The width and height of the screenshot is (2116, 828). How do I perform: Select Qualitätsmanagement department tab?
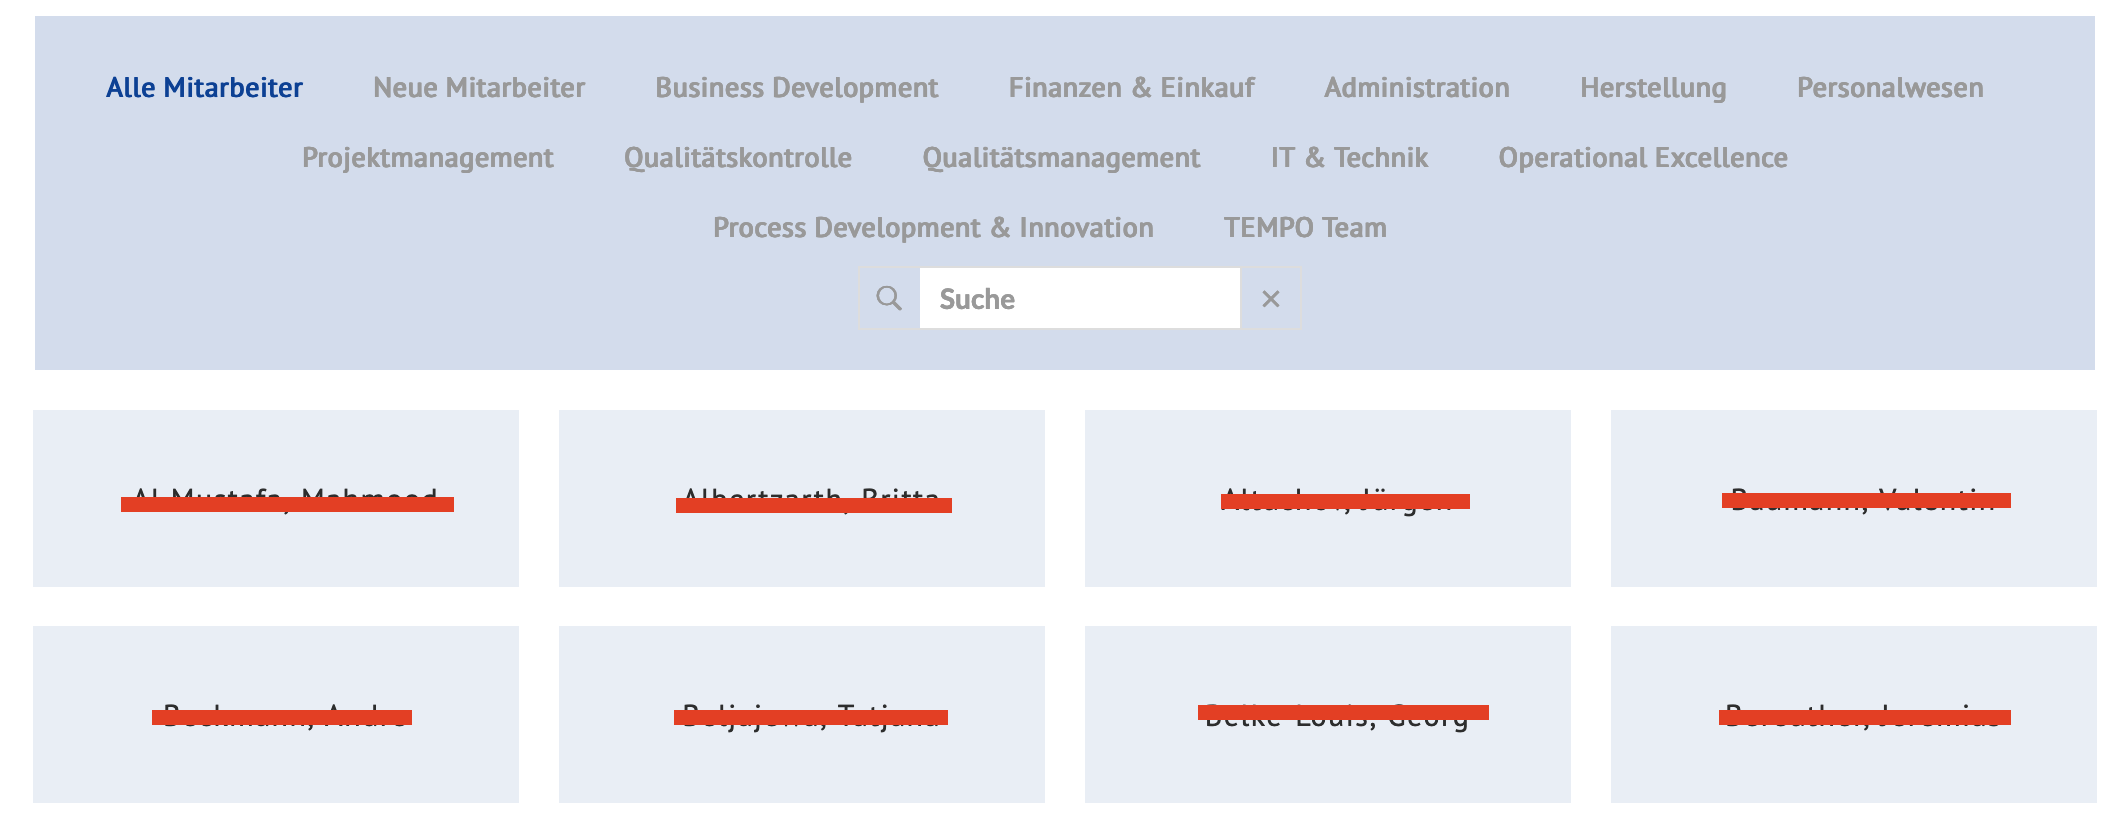pyautogui.click(x=1061, y=158)
